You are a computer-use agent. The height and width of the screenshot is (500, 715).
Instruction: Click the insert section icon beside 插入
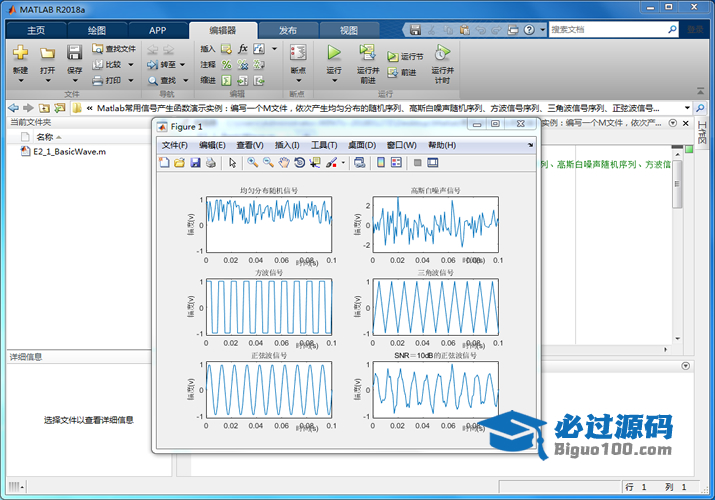tap(226, 49)
